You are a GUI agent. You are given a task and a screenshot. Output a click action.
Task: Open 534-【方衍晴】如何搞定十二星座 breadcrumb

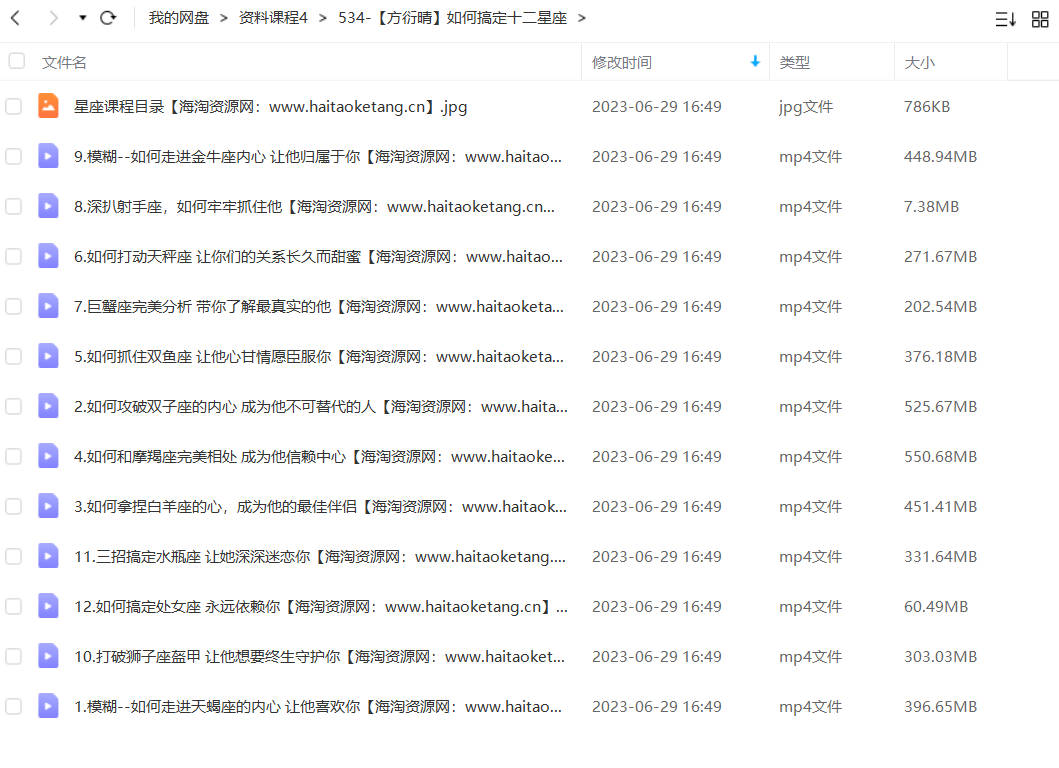pyautogui.click(x=453, y=18)
